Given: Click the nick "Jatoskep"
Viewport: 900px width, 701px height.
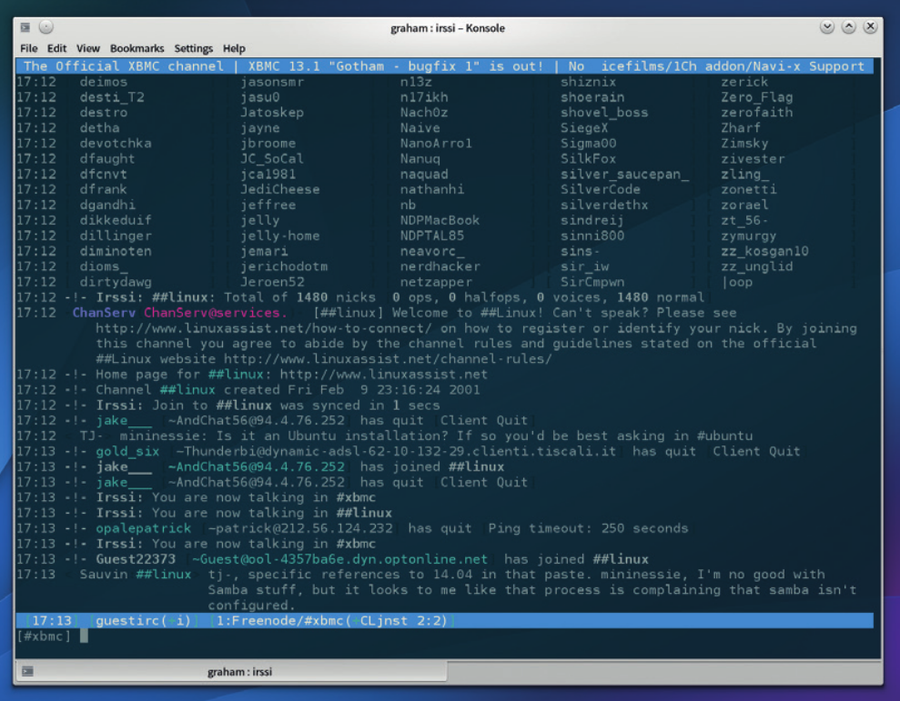Looking at the screenshot, I should tap(272, 113).
